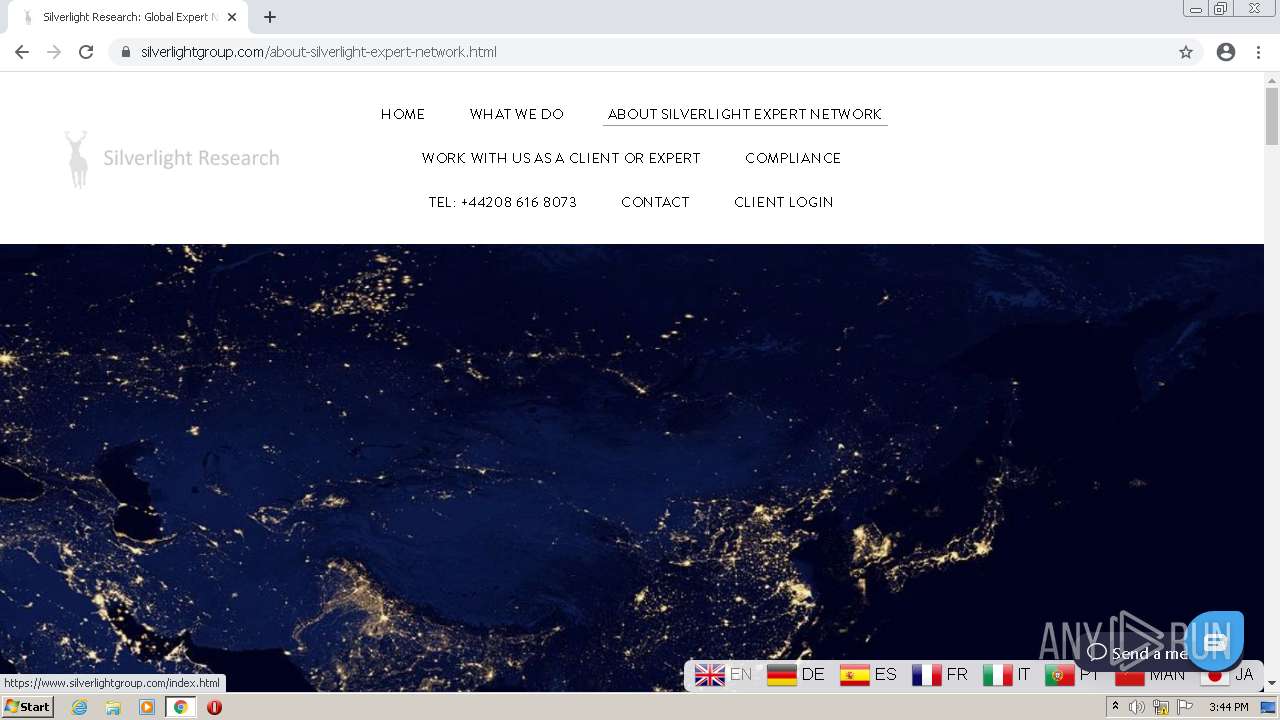1280x720 pixels.
Task: Open Chrome's three-dot menu
Action: (1258, 52)
